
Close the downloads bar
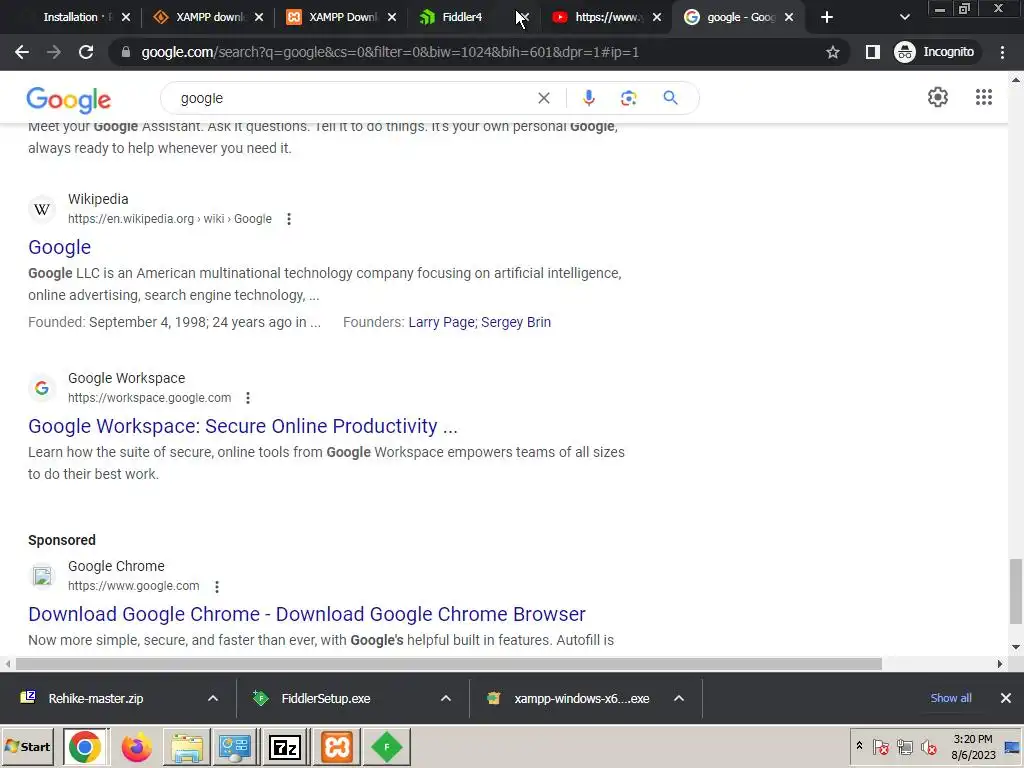1006,698
